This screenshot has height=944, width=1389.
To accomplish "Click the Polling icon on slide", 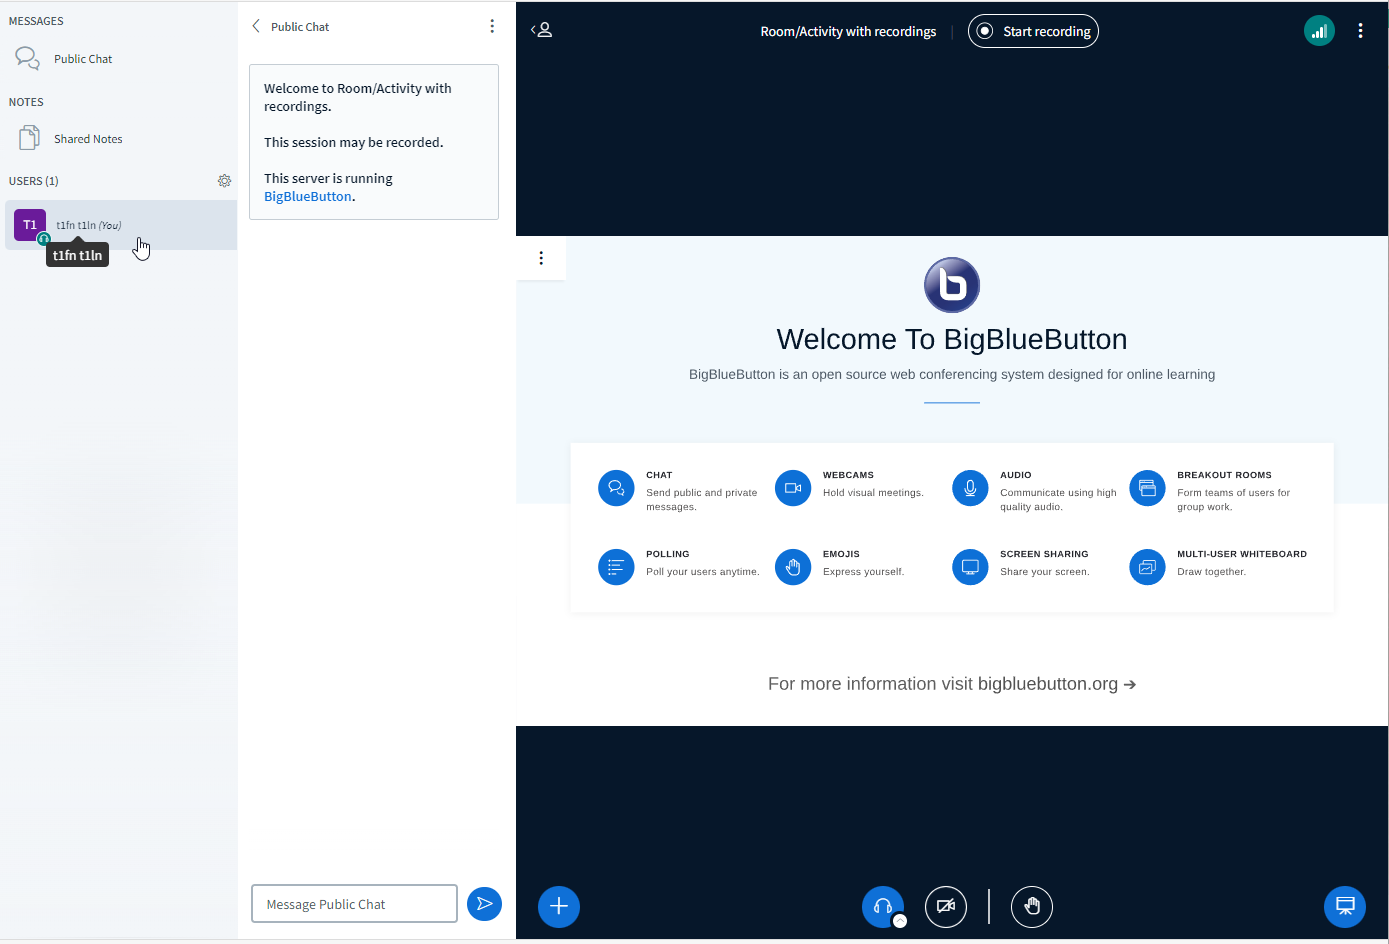I will click(x=616, y=567).
